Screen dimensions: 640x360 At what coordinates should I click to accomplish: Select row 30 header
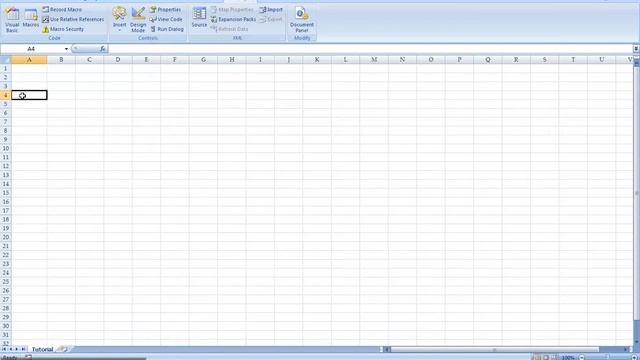5,326
